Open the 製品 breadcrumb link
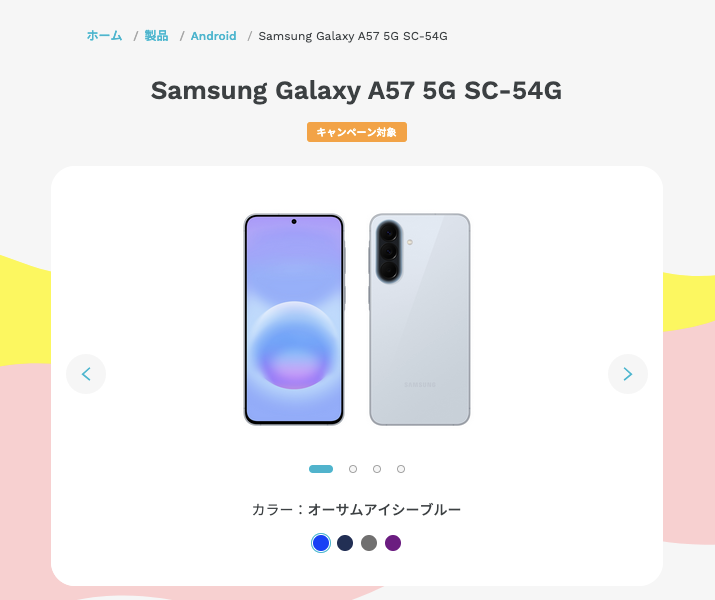This screenshot has width=715, height=600. pyautogui.click(x=156, y=36)
